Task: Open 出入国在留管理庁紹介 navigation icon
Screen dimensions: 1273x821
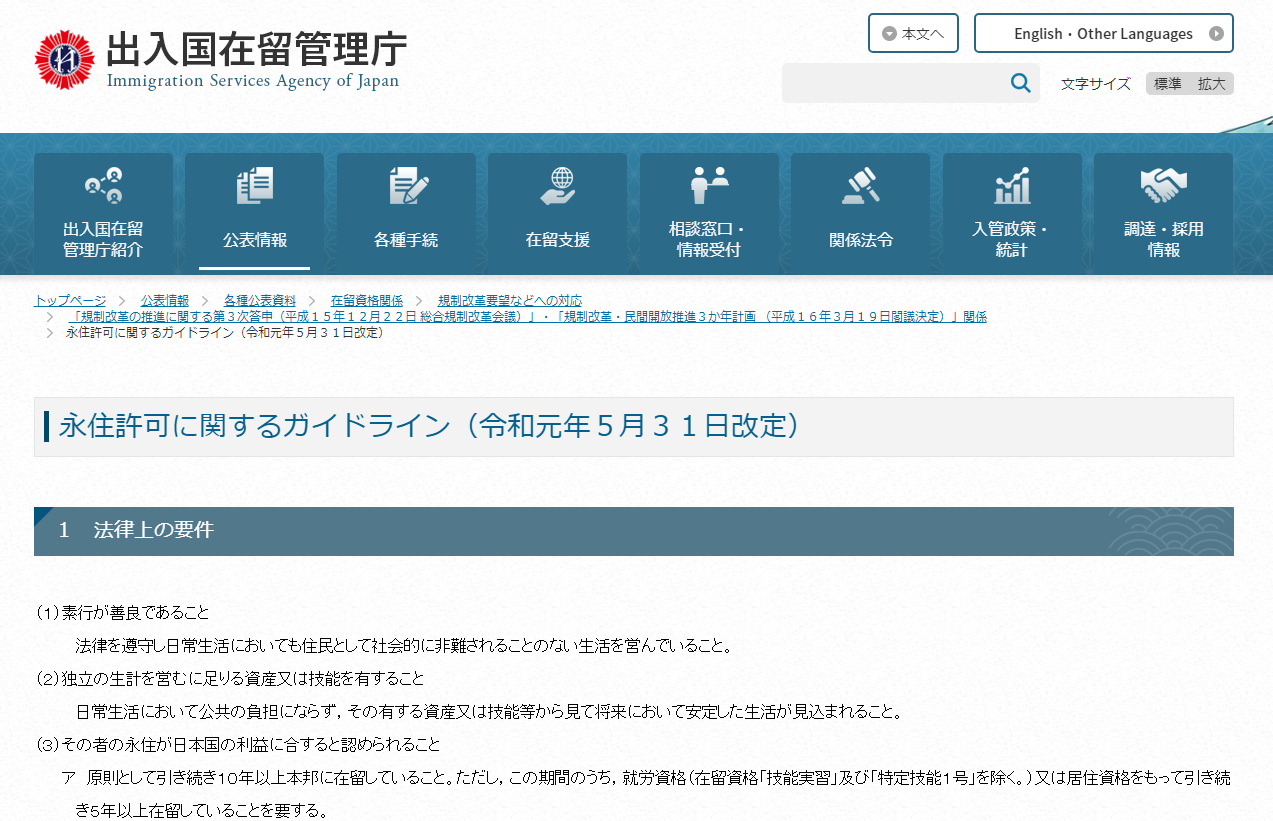Action: coord(103,186)
